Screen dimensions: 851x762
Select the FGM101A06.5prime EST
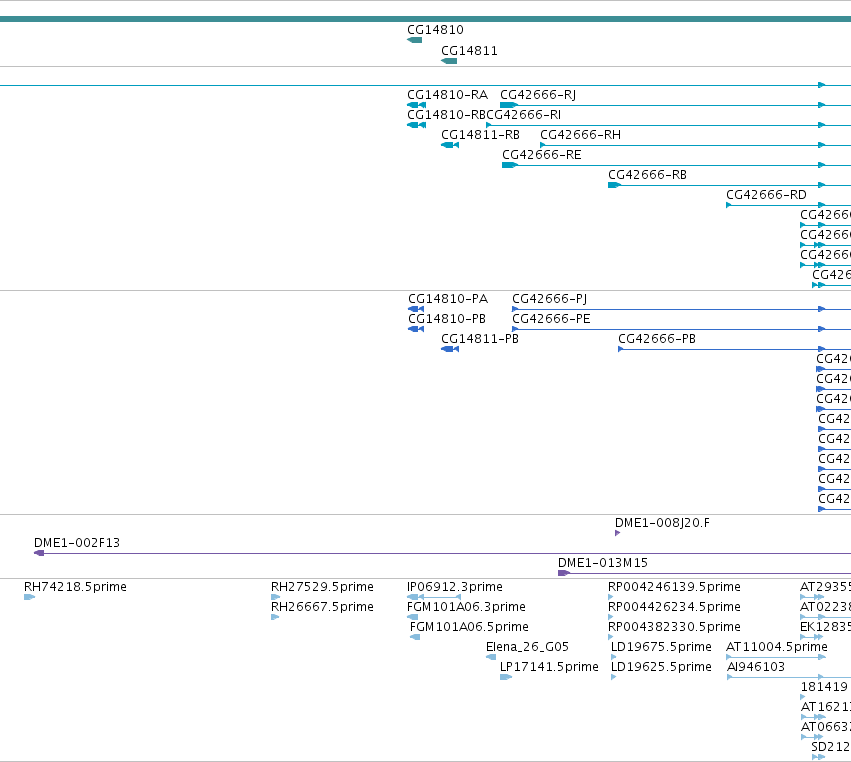pyautogui.click(x=469, y=627)
